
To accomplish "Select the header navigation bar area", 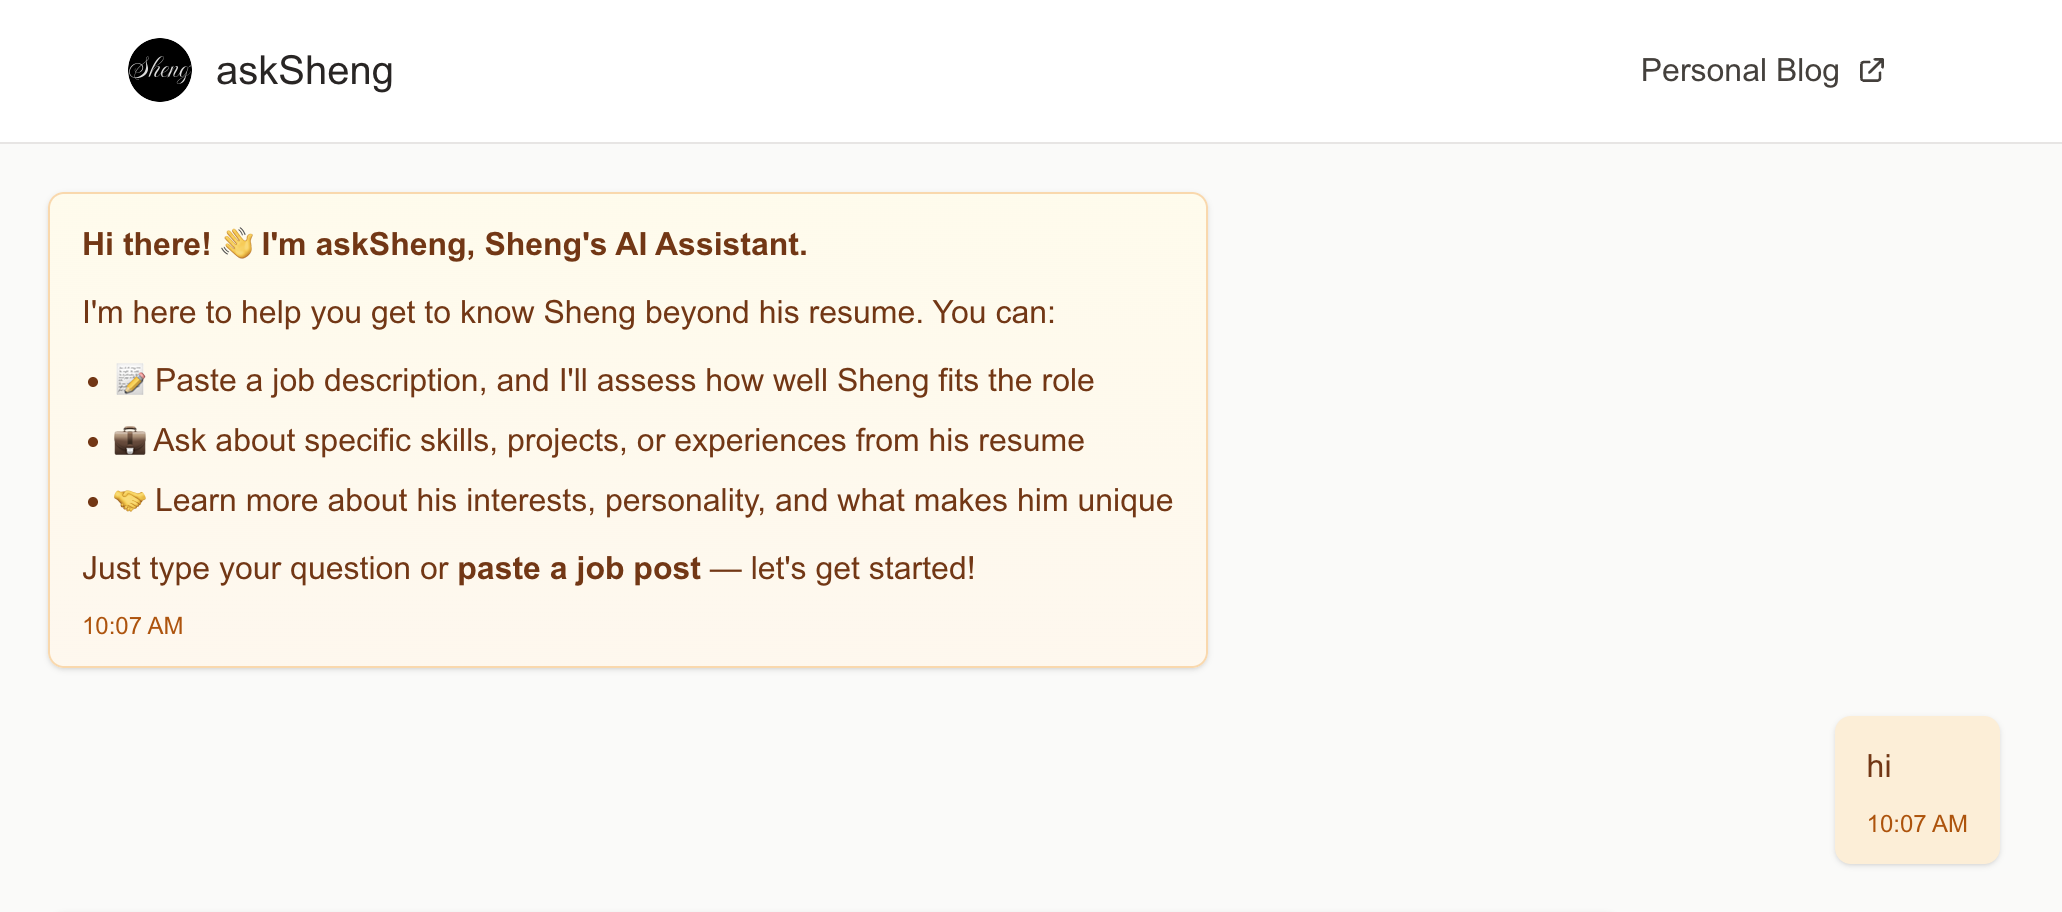I will tap(1031, 70).
